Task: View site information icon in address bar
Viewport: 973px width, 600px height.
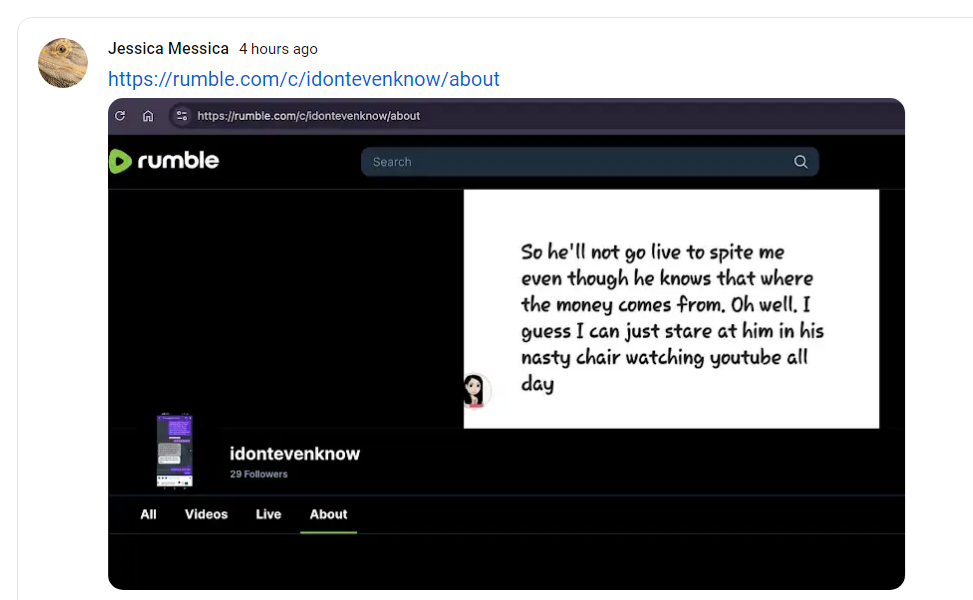Action: (182, 115)
